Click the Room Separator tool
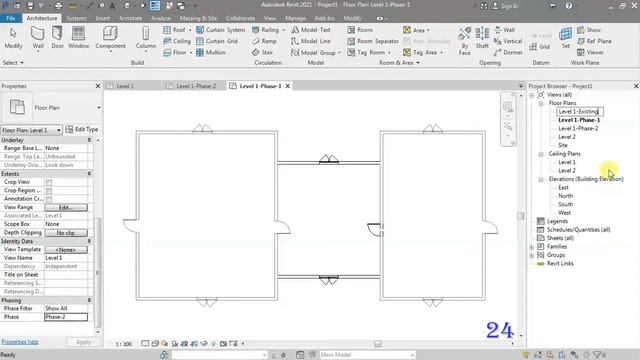 tap(373, 41)
